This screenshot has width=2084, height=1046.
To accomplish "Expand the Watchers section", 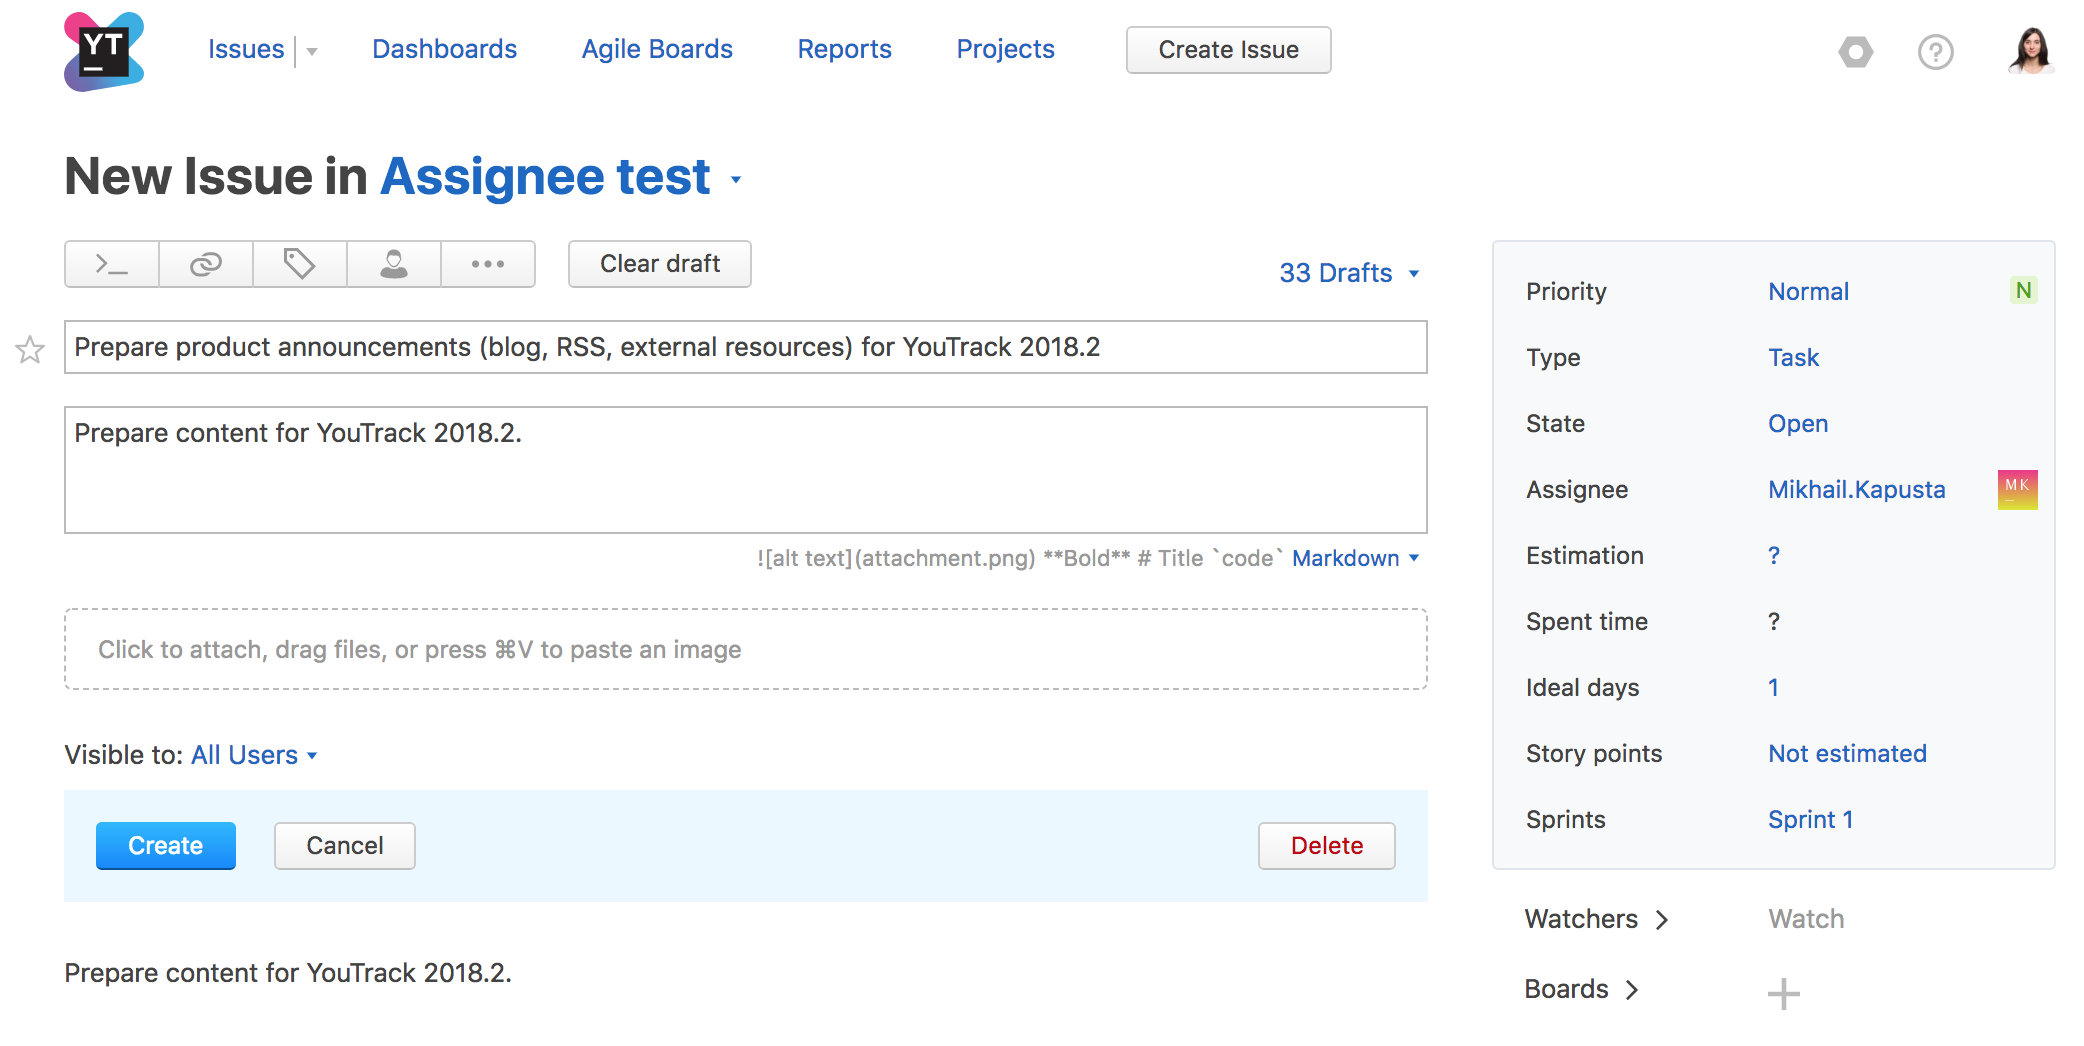I will click(x=1595, y=919).
